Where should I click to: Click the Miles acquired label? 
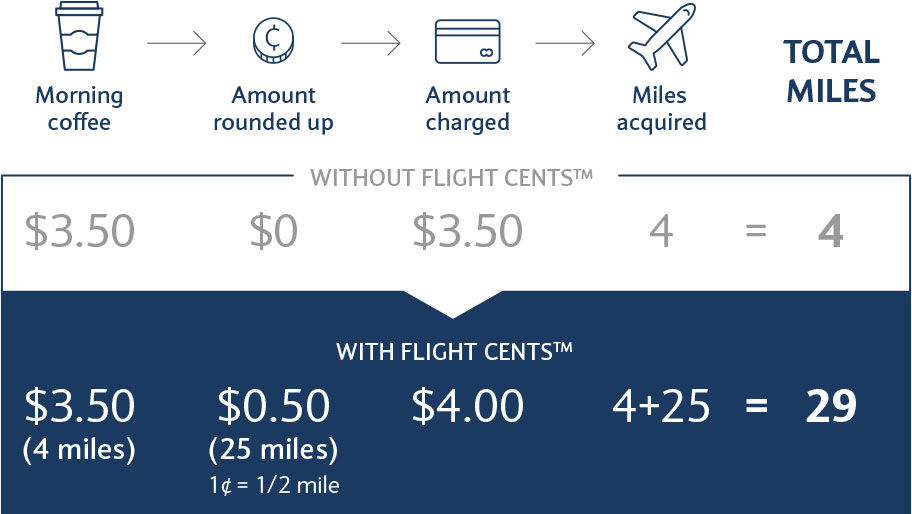pos(661,109)
